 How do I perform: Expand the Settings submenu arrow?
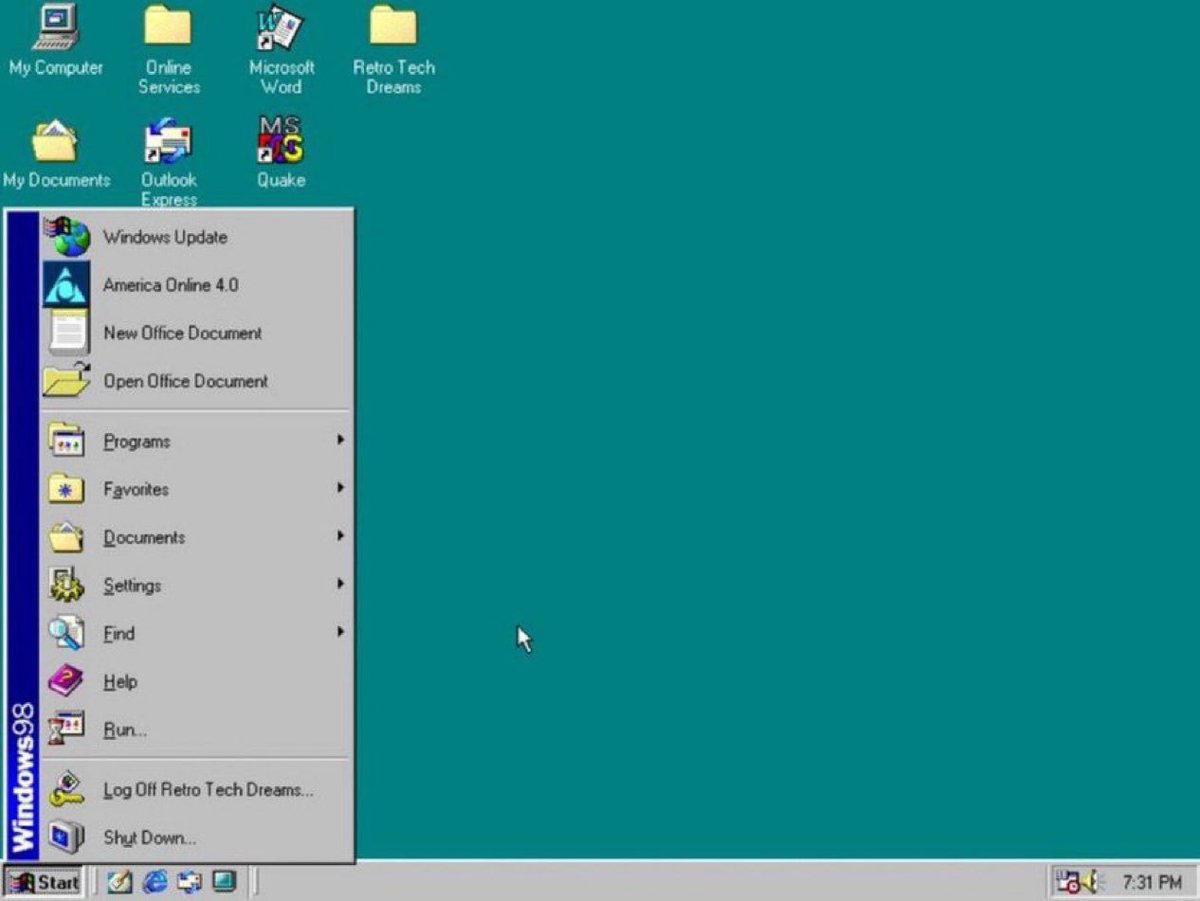click(x=341, y=584)
